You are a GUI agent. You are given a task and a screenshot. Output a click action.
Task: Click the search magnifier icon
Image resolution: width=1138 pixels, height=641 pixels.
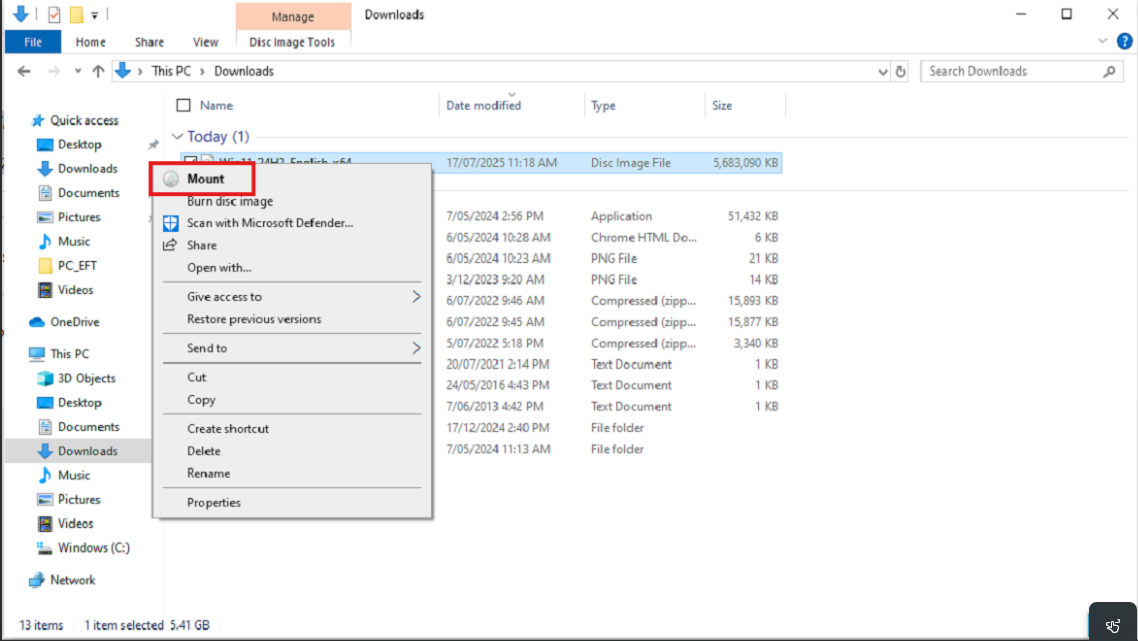tap(1109, 71)
